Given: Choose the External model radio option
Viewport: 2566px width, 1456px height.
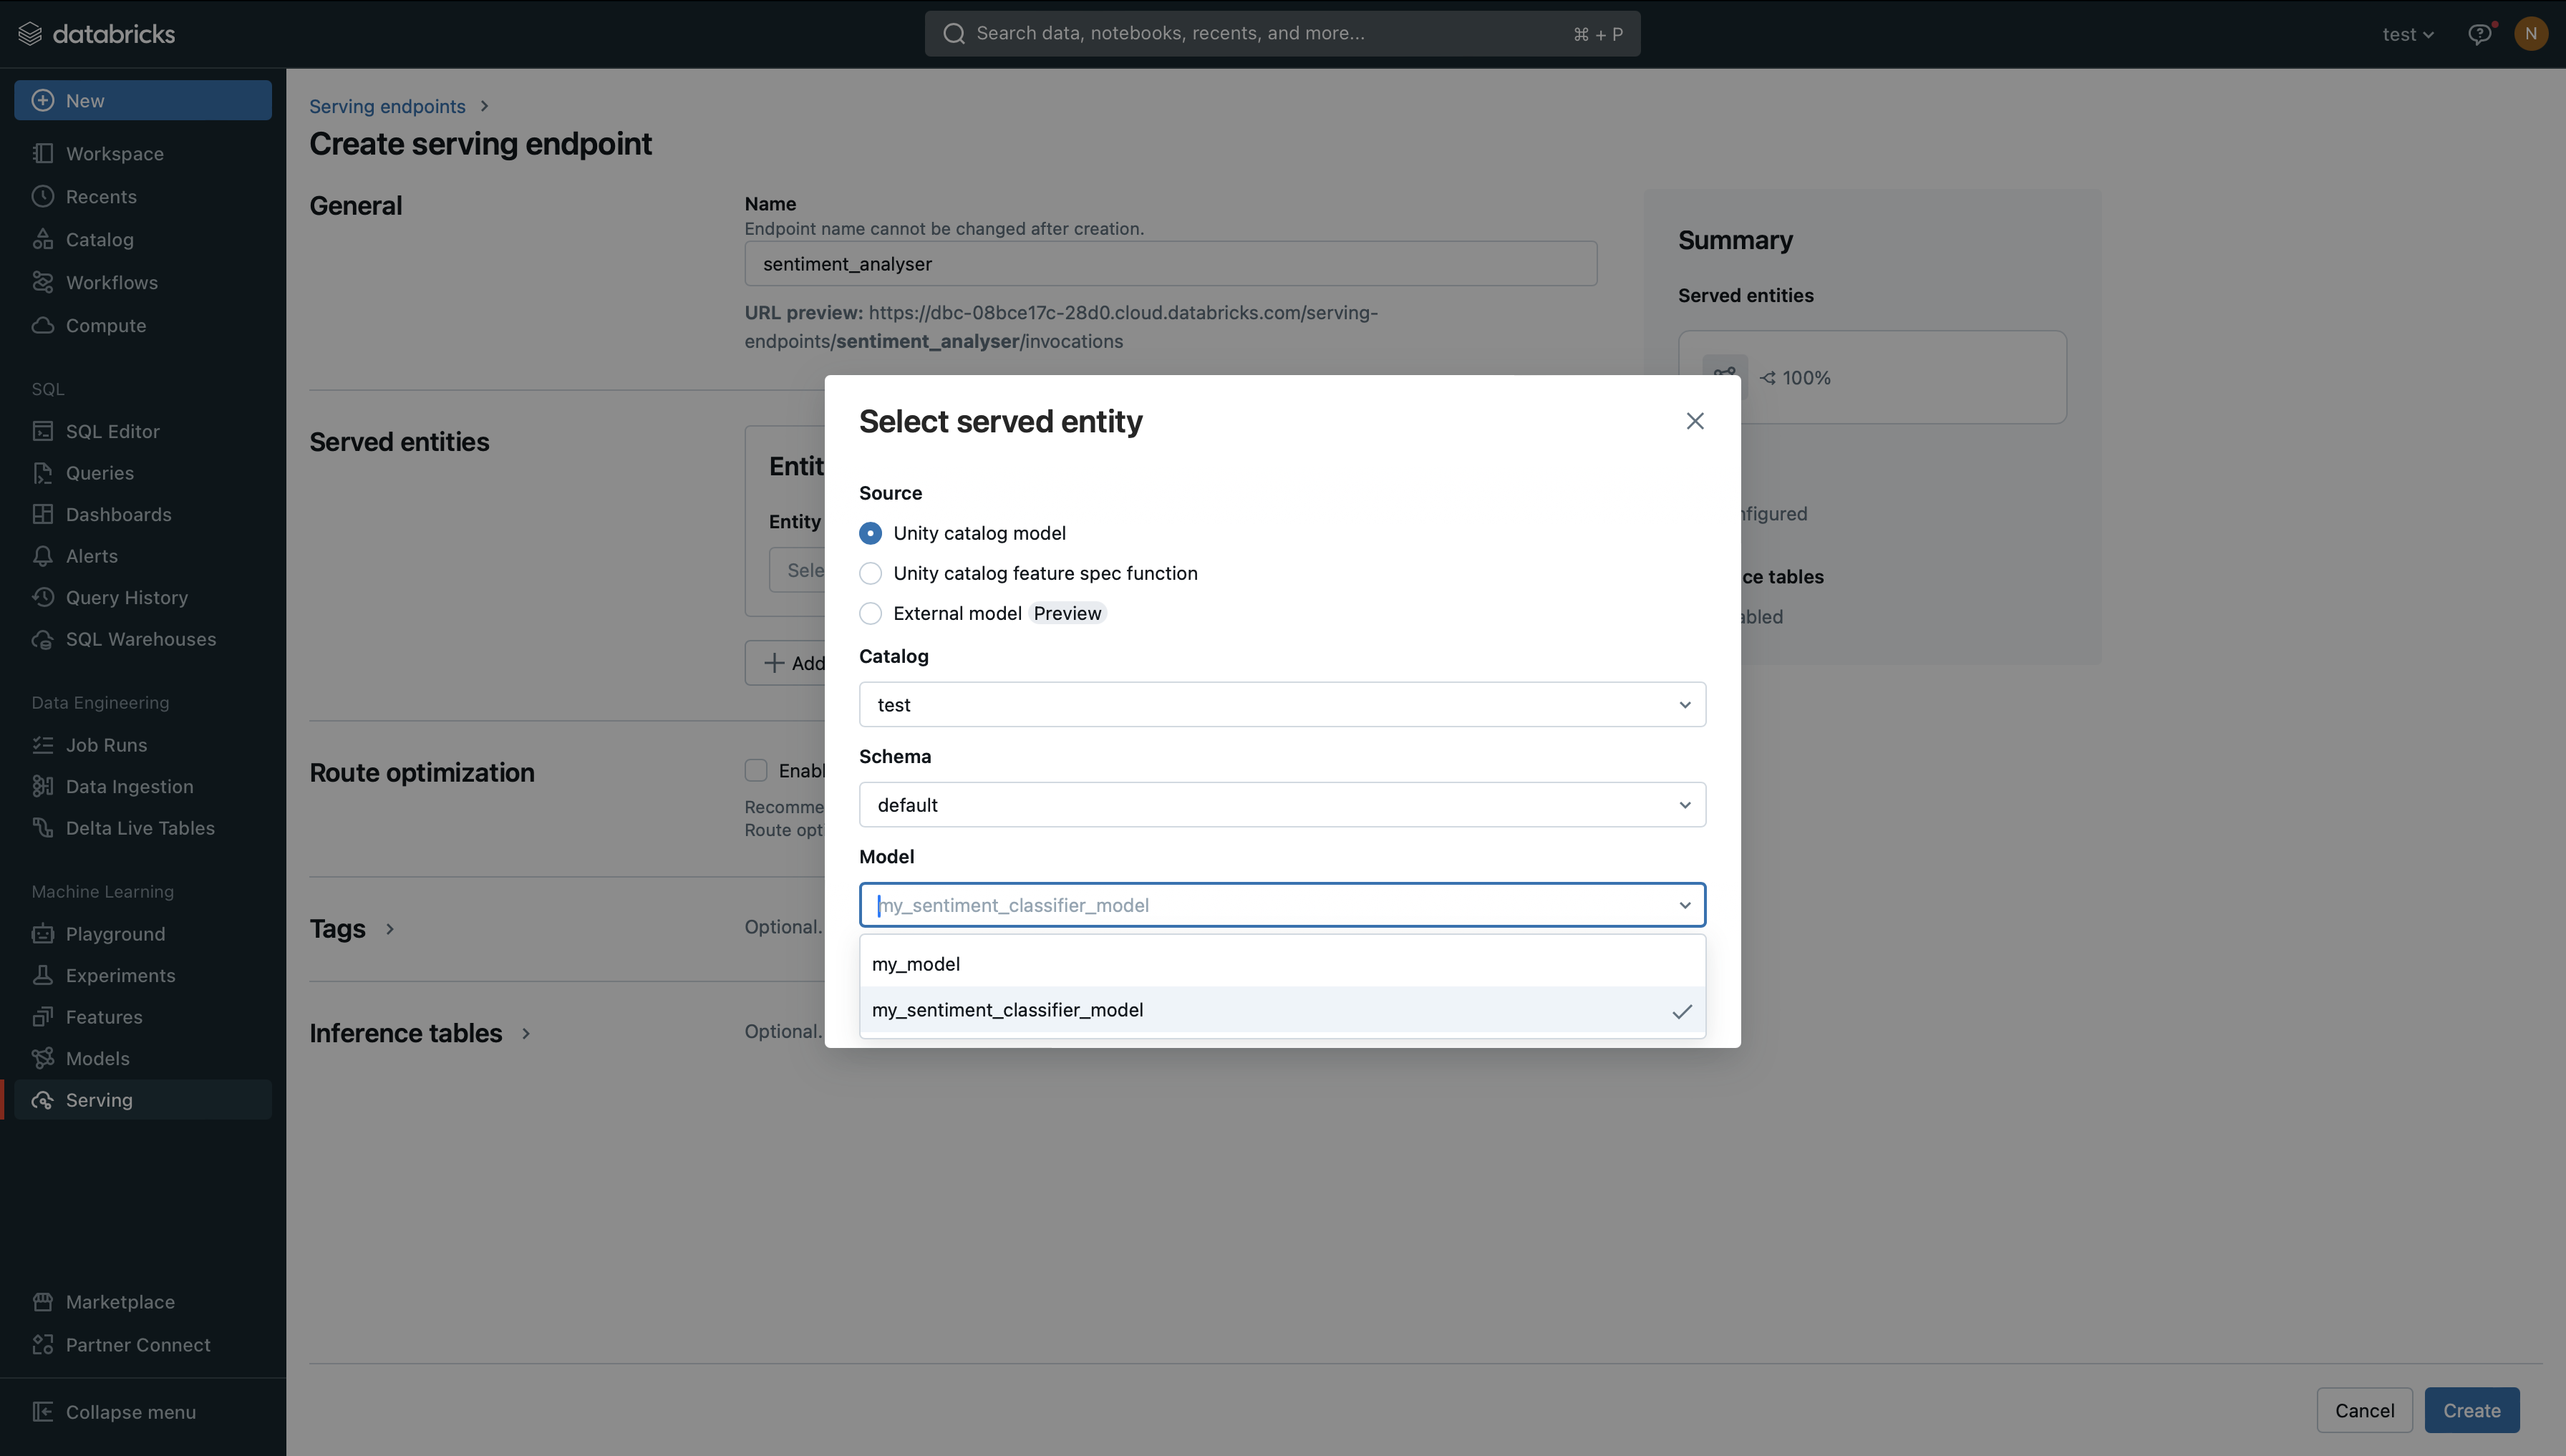Looking at the screenshot, I should click(870, 613).
